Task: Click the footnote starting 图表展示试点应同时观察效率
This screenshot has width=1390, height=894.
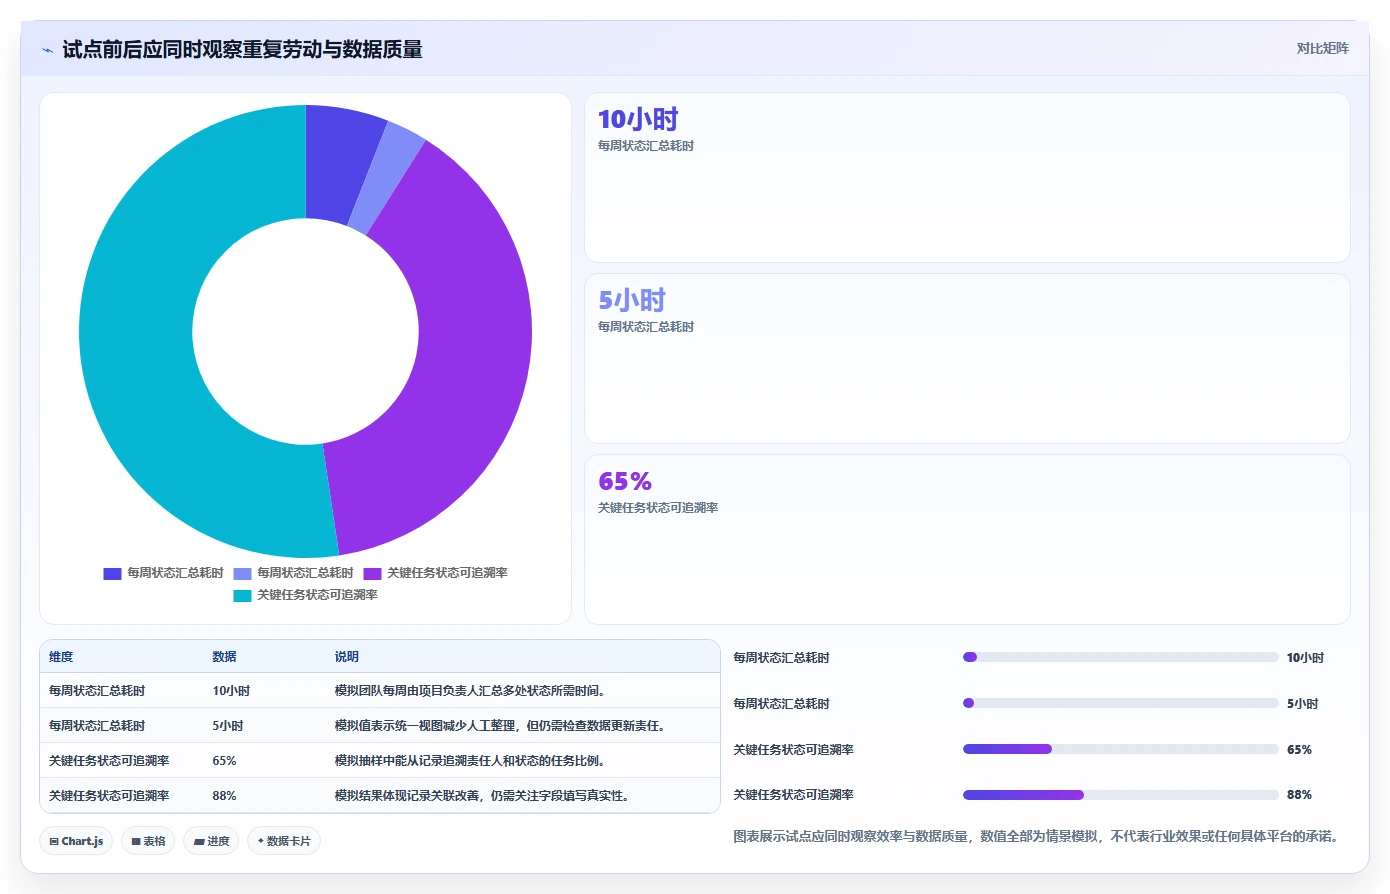Action: (x=1036, y=836)
